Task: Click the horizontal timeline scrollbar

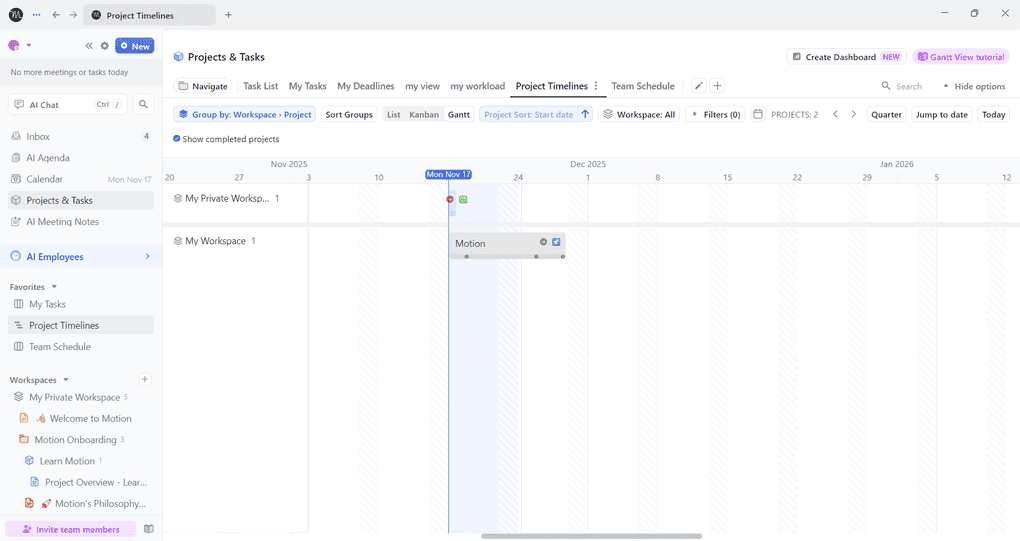Action: [591, 536]
